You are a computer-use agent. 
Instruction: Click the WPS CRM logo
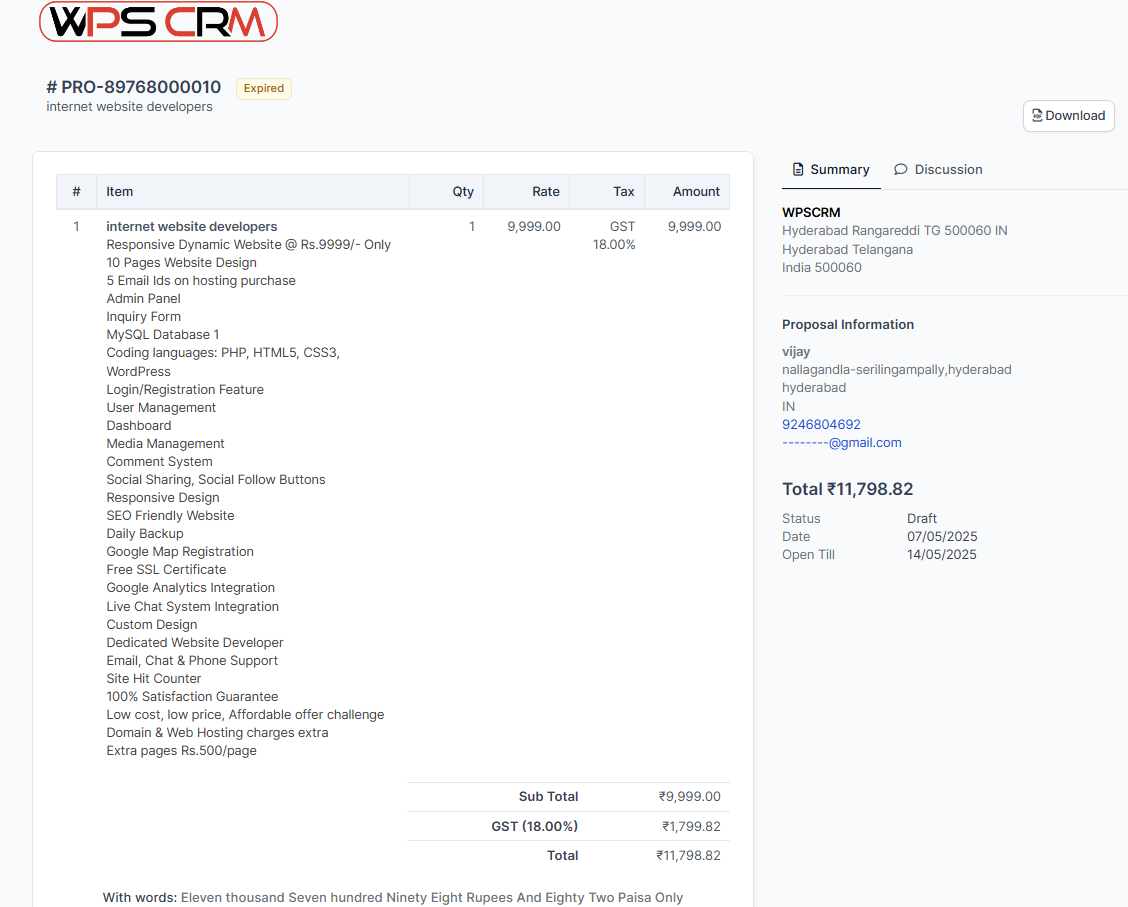[x=158, y=21]
